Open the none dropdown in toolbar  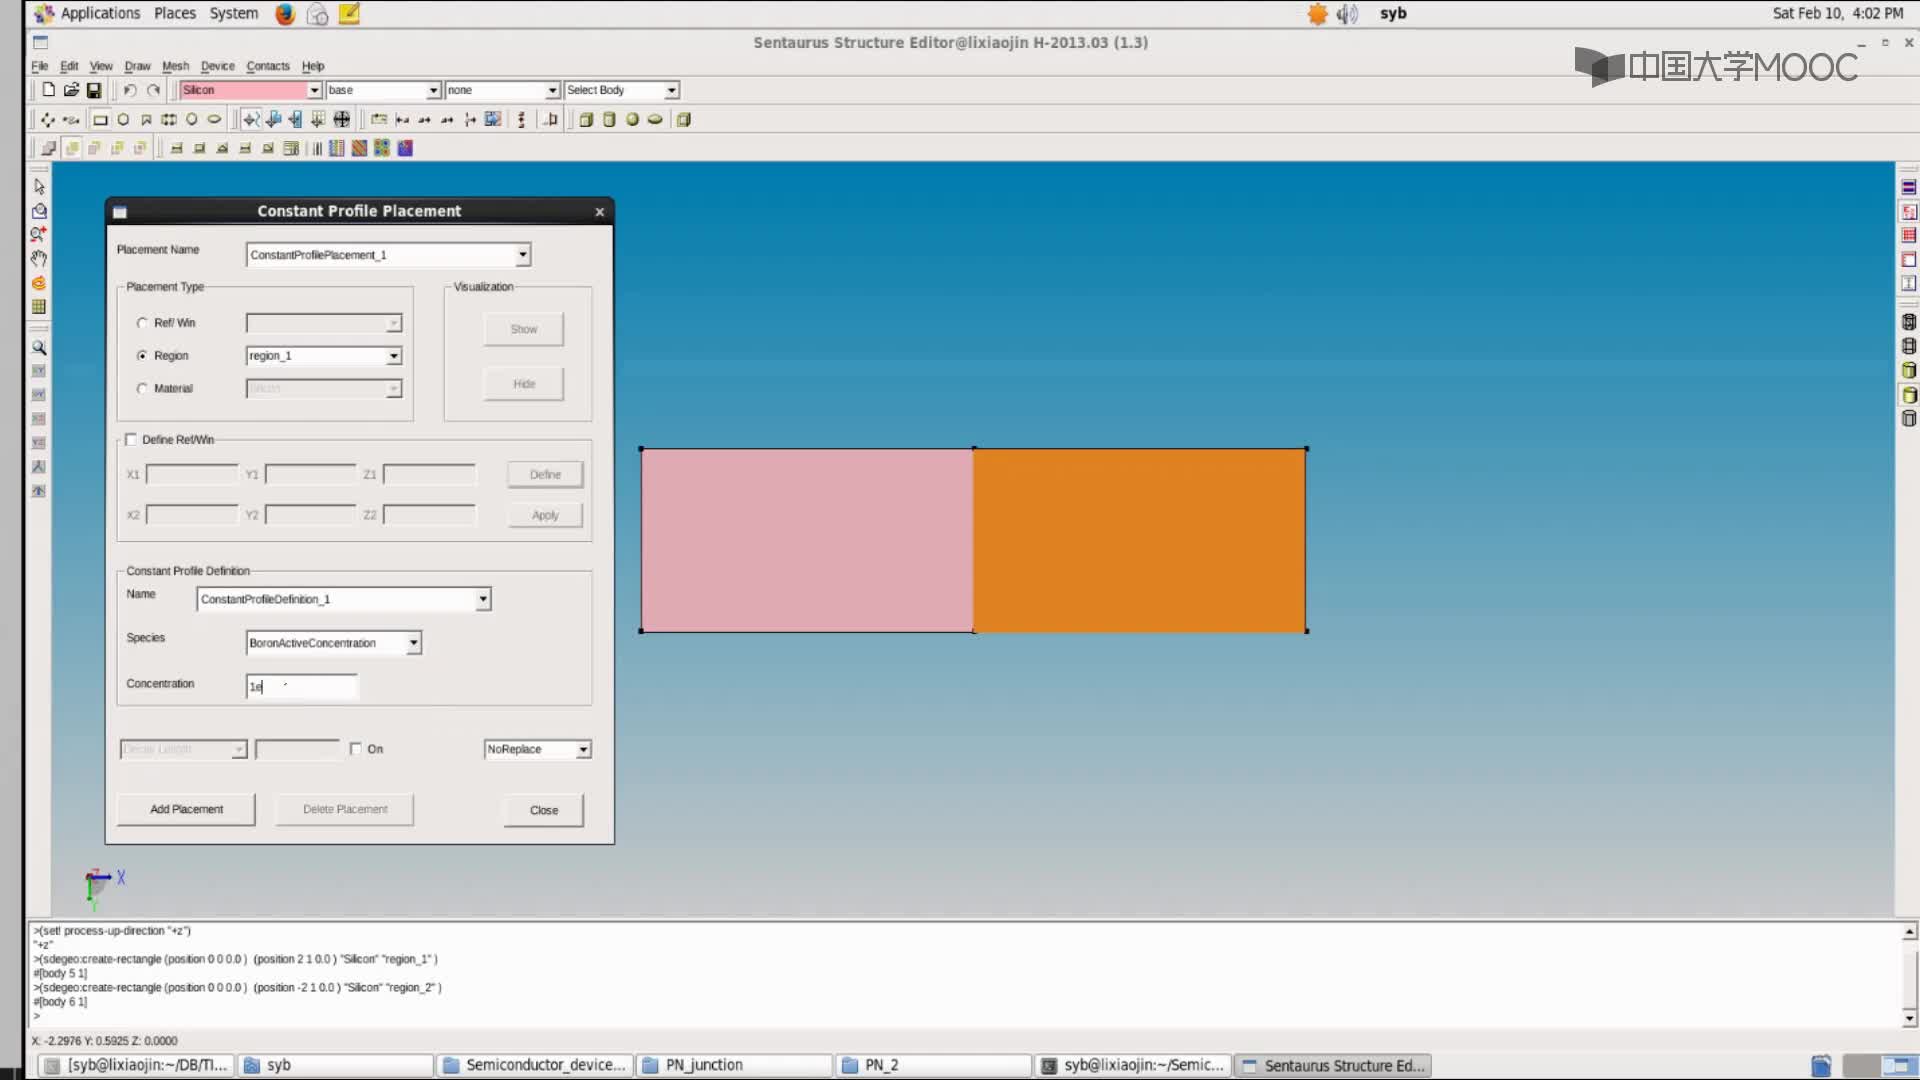552,90
